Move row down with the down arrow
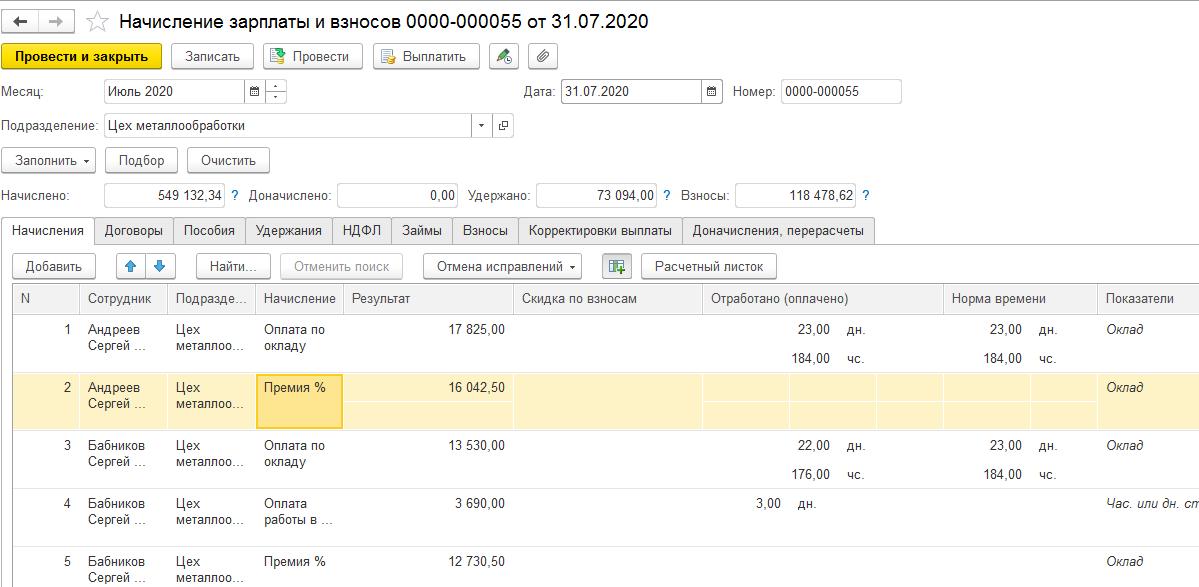 point(160,266)
